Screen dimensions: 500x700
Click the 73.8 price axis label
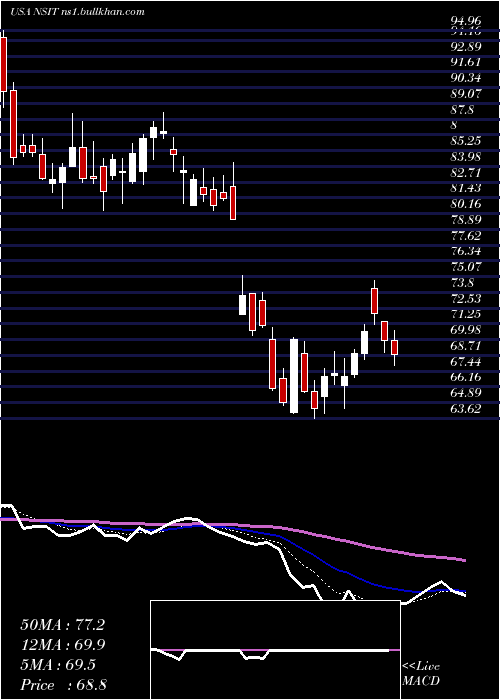tap(462, 283)
